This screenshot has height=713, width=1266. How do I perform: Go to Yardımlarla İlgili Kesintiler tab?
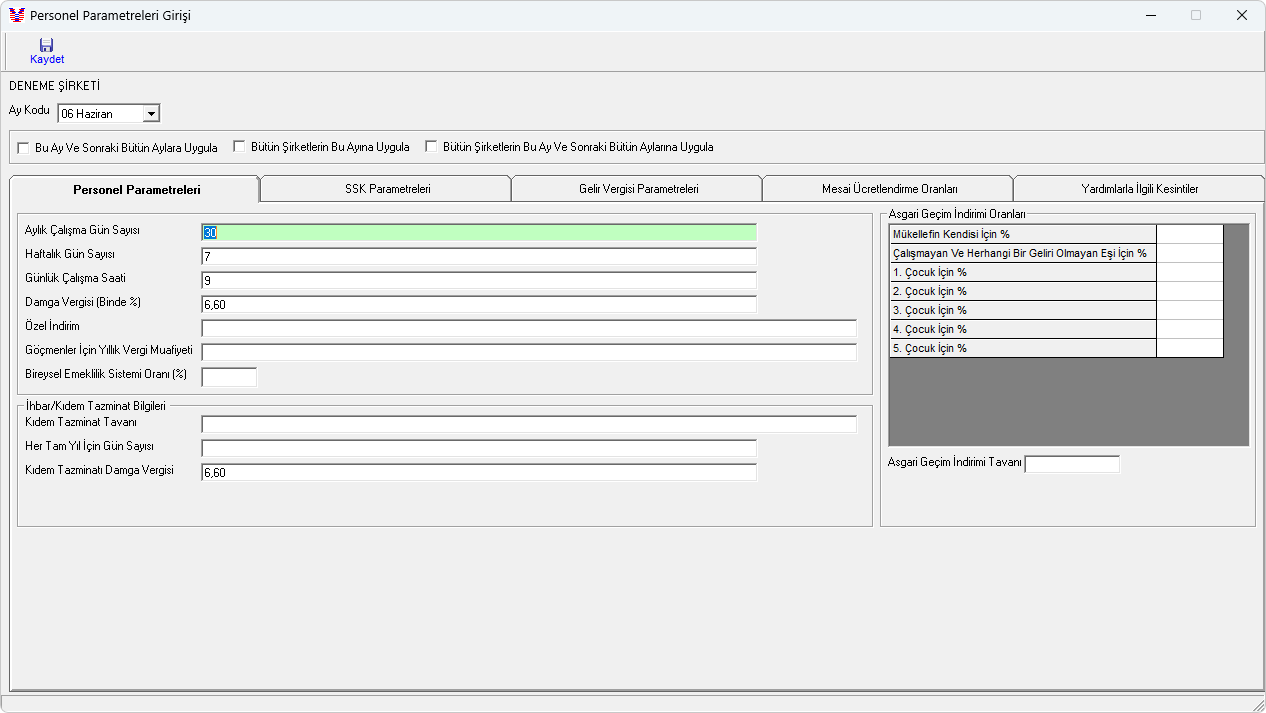pos(1139,189)
